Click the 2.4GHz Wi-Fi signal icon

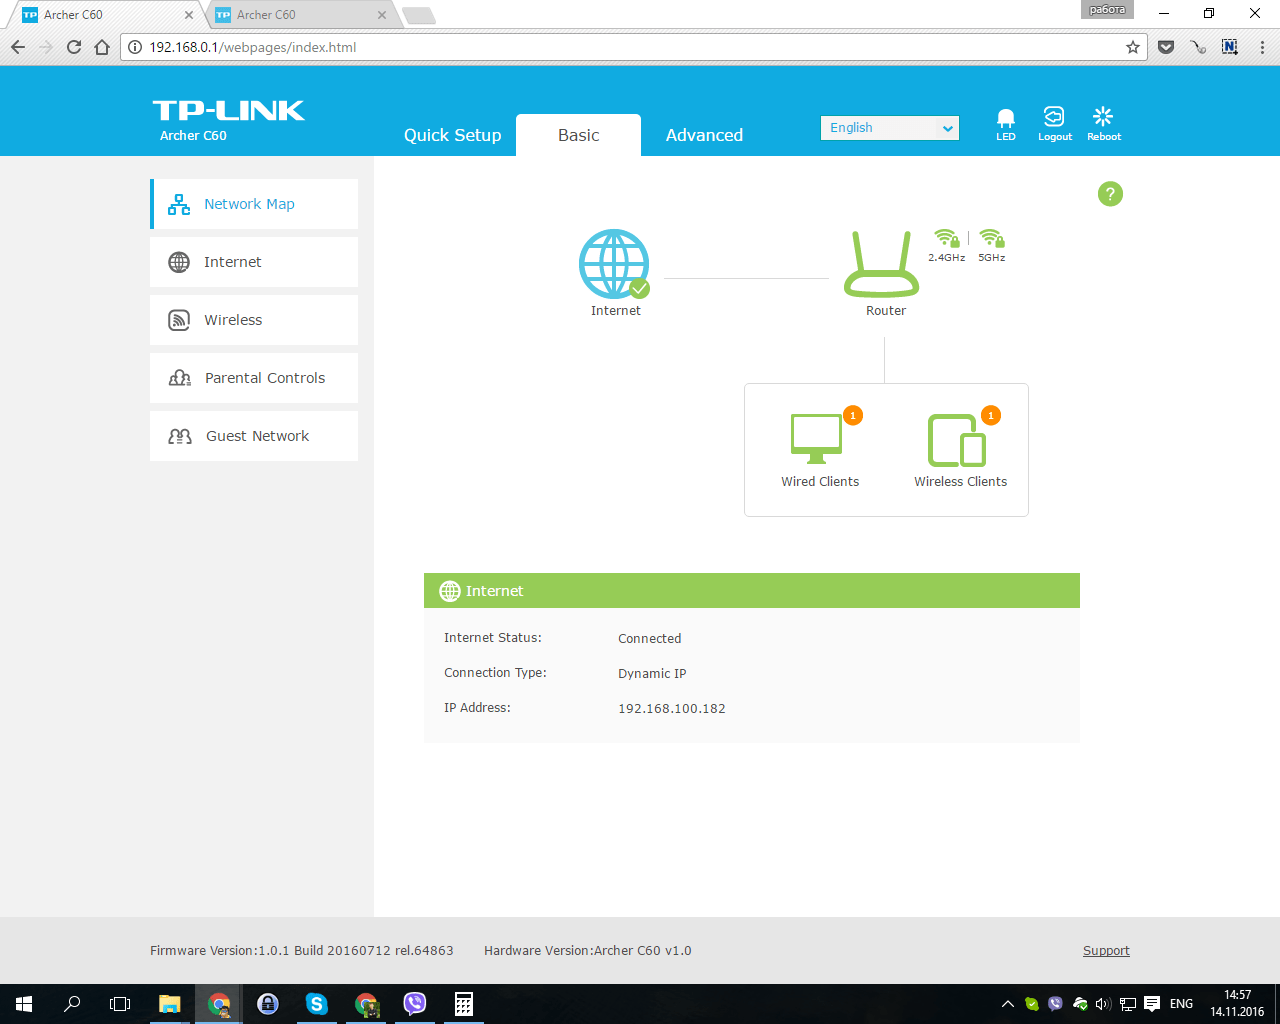click(x=946, y=239)
